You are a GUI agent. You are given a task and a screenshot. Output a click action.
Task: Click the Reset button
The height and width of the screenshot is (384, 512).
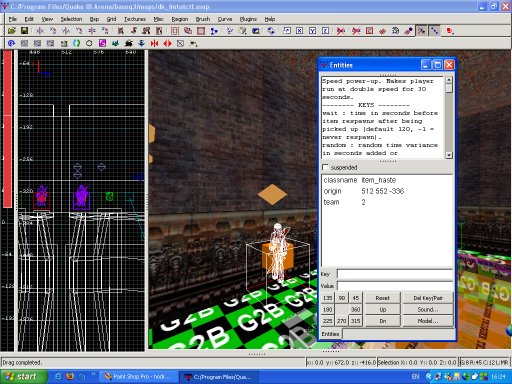(382, 298)
